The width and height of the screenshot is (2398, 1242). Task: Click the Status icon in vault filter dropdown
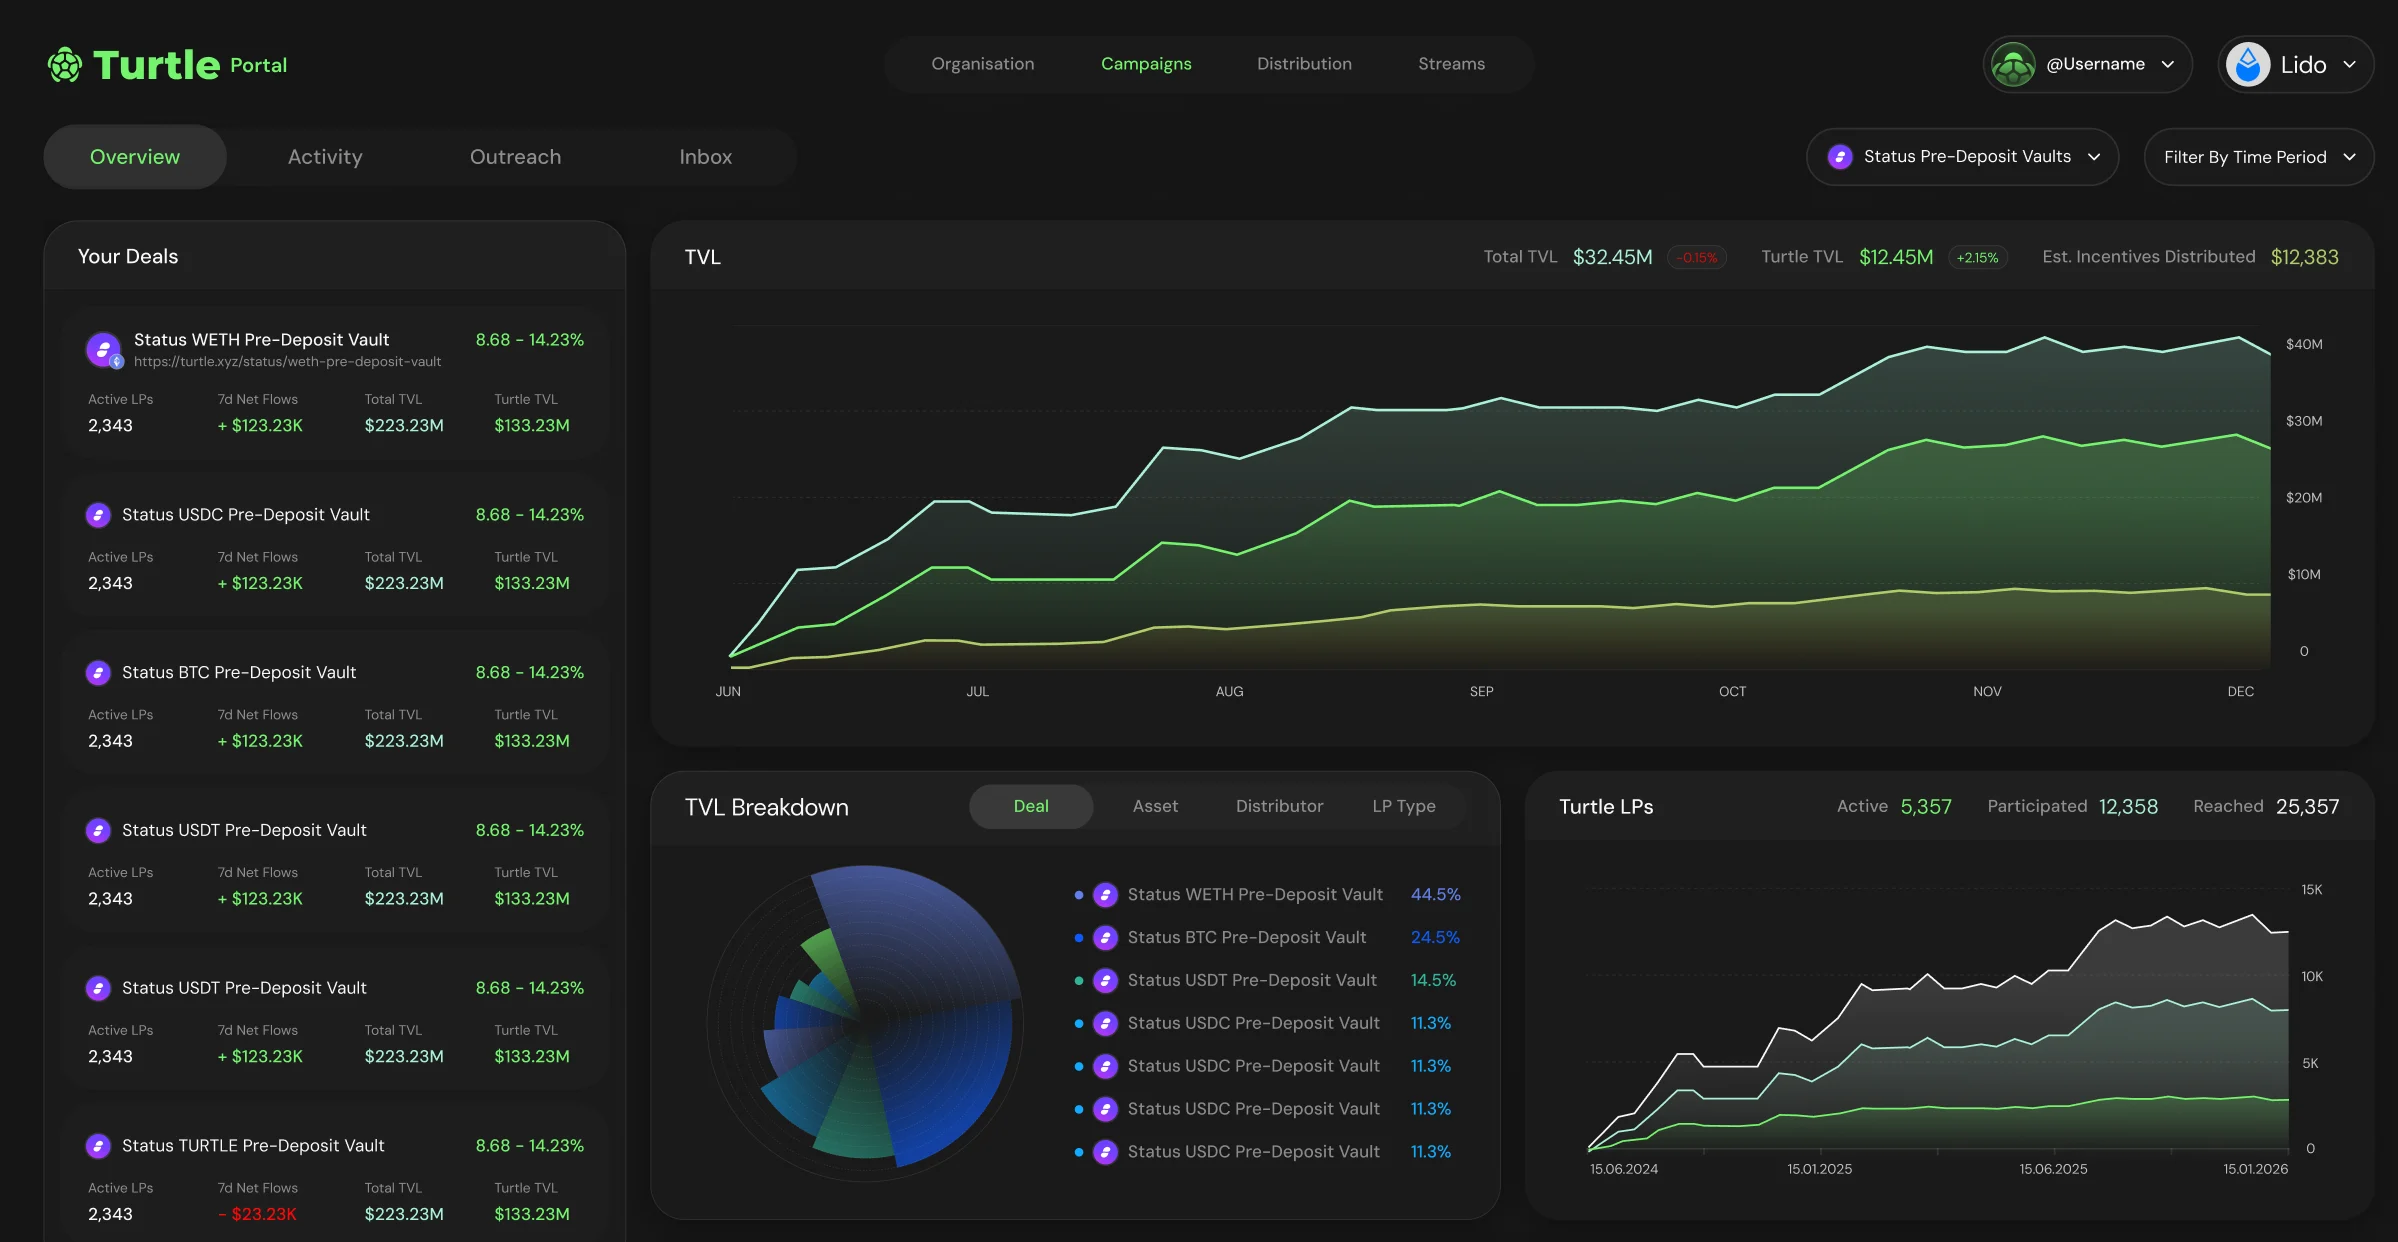[x=1840, y=157]
